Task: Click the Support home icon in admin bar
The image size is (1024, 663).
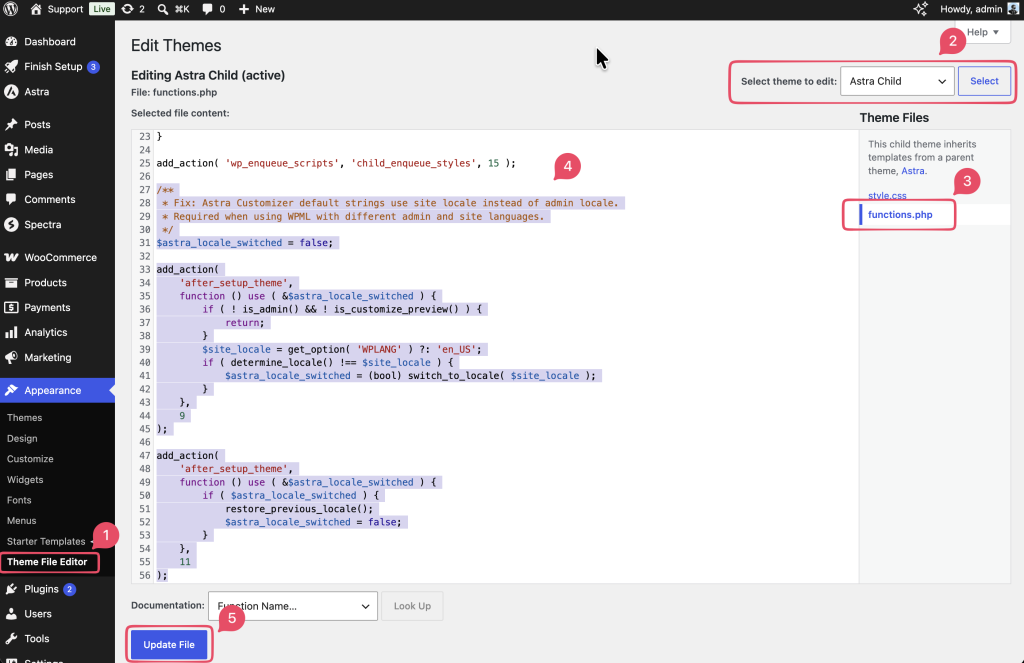Action: pos(36,9)
